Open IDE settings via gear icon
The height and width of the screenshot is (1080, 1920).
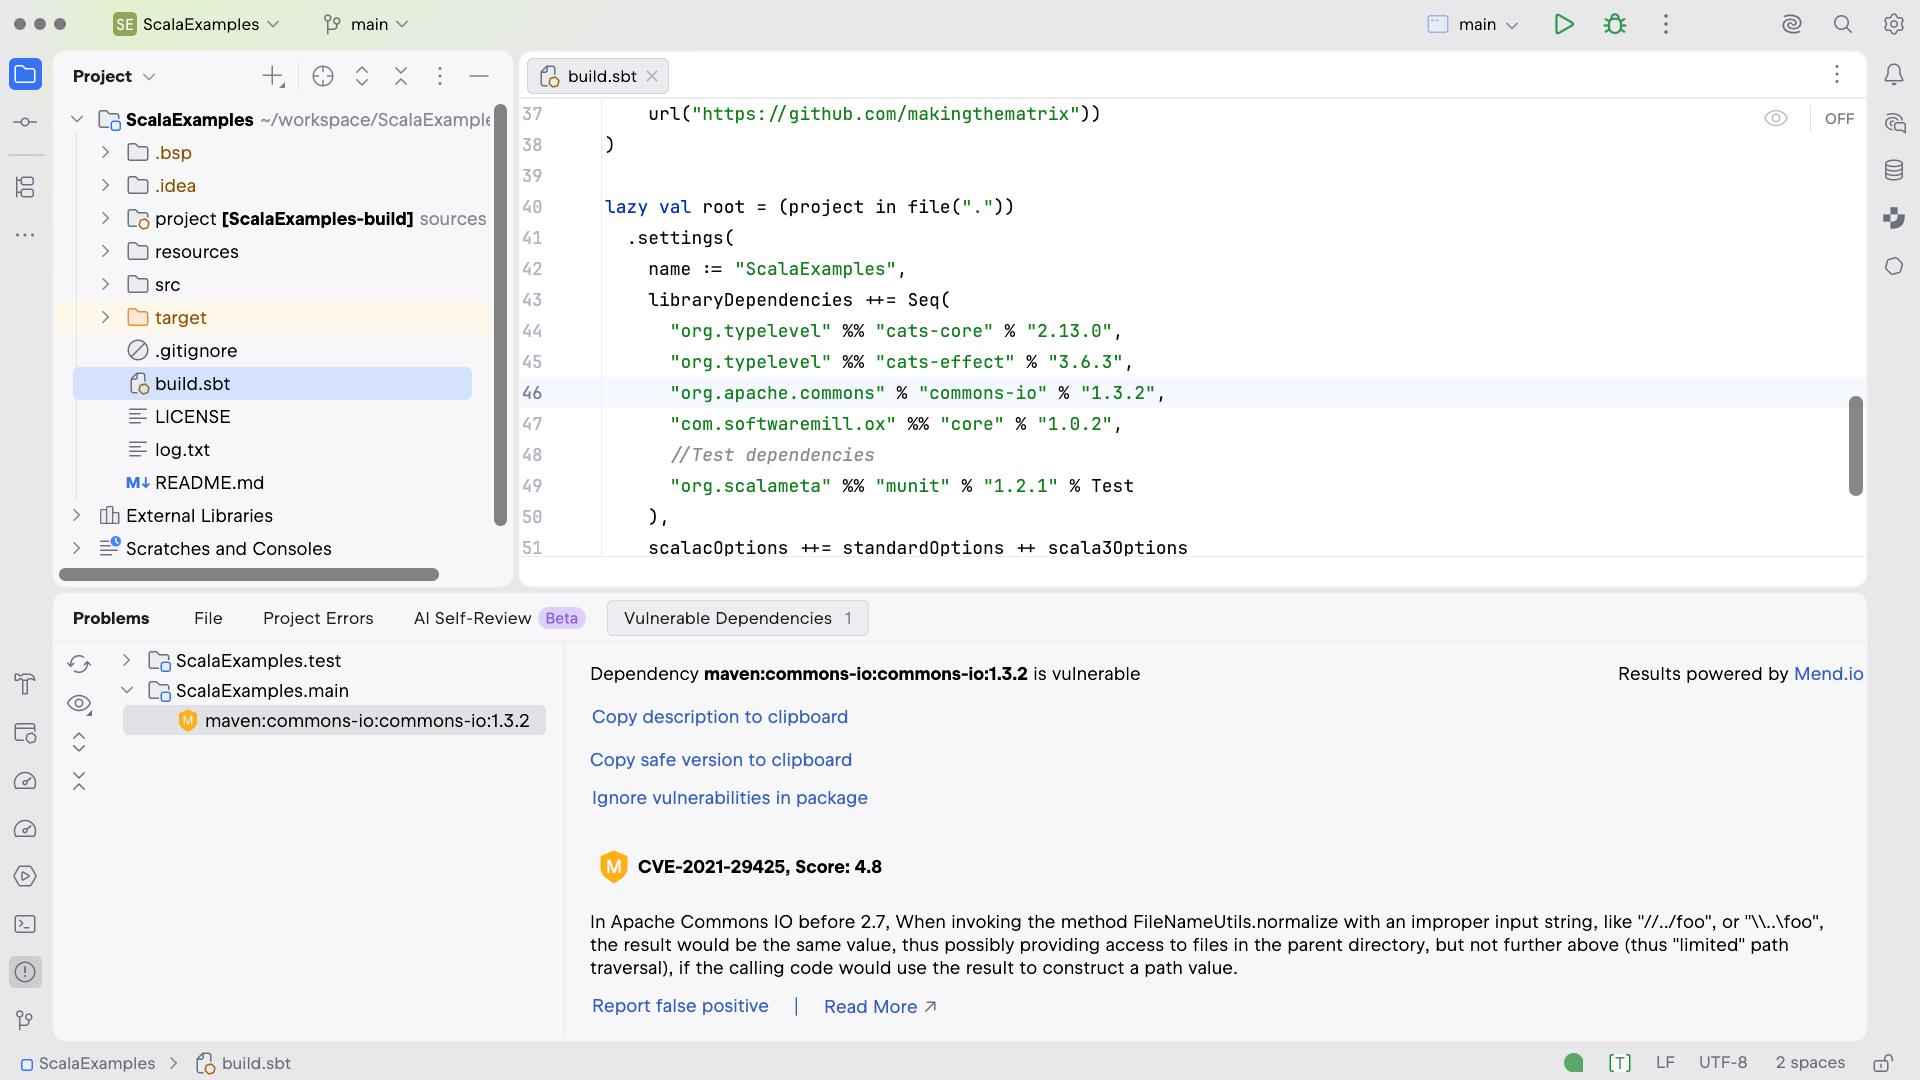point(1895,24)
